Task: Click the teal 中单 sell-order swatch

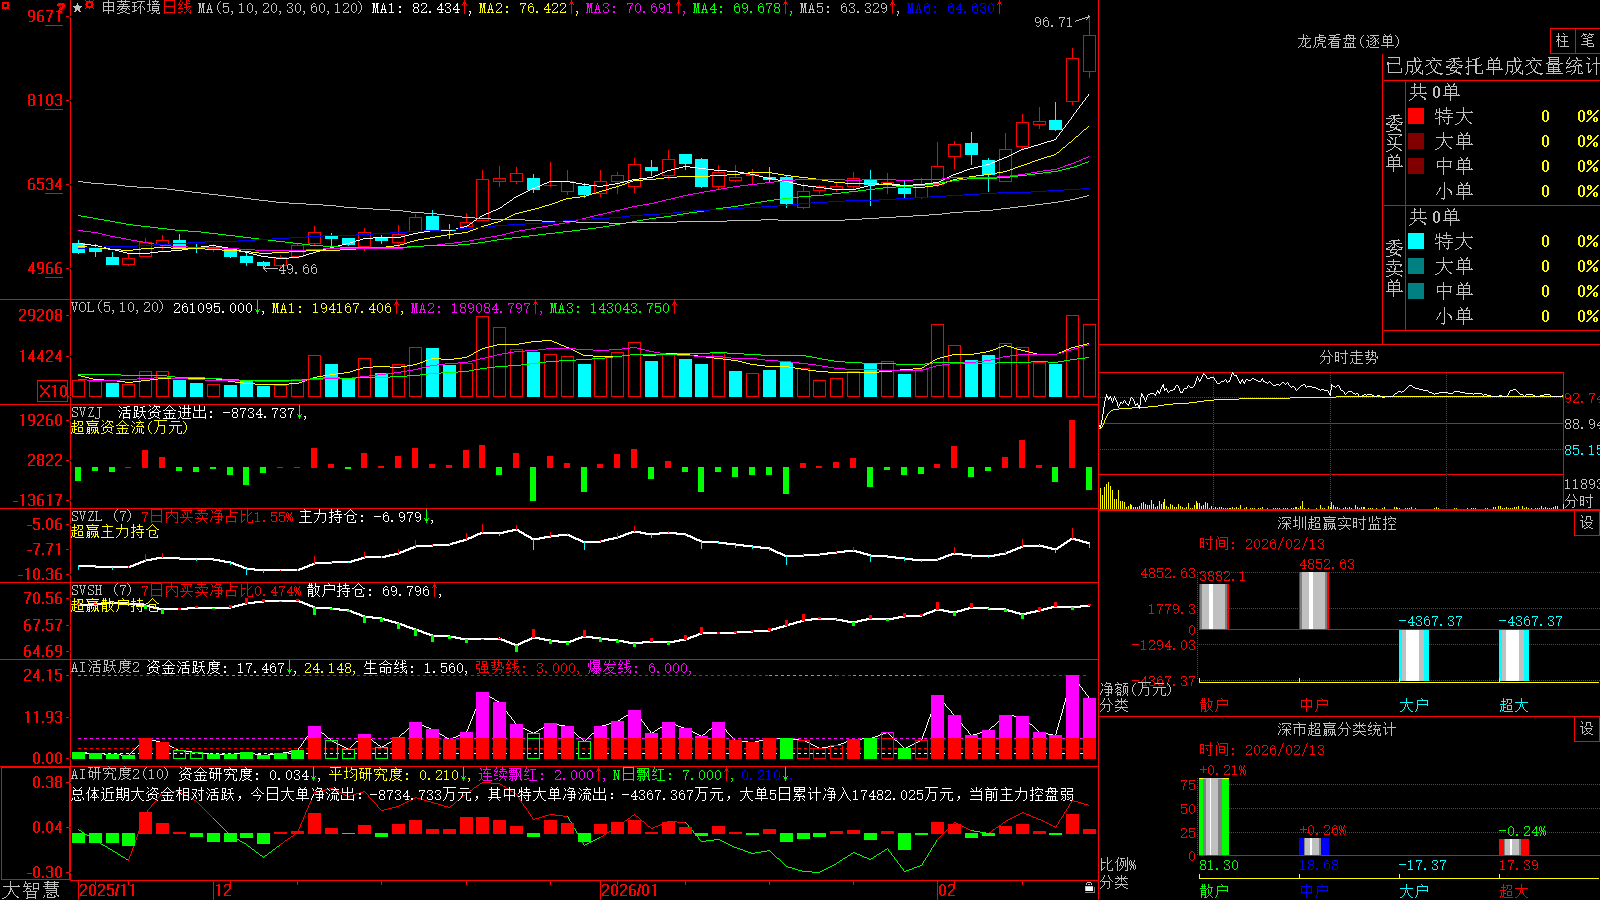Action: click(x=1416, y=291)
